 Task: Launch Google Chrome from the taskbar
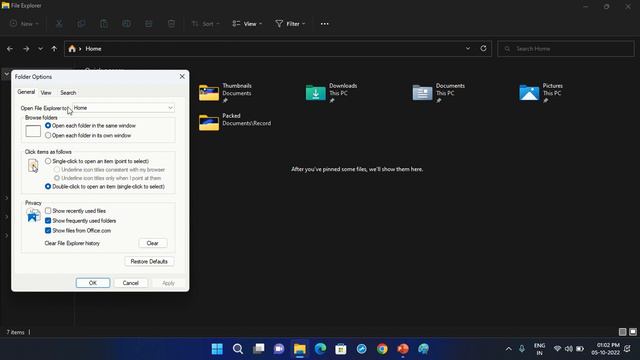tap(382, 349)
